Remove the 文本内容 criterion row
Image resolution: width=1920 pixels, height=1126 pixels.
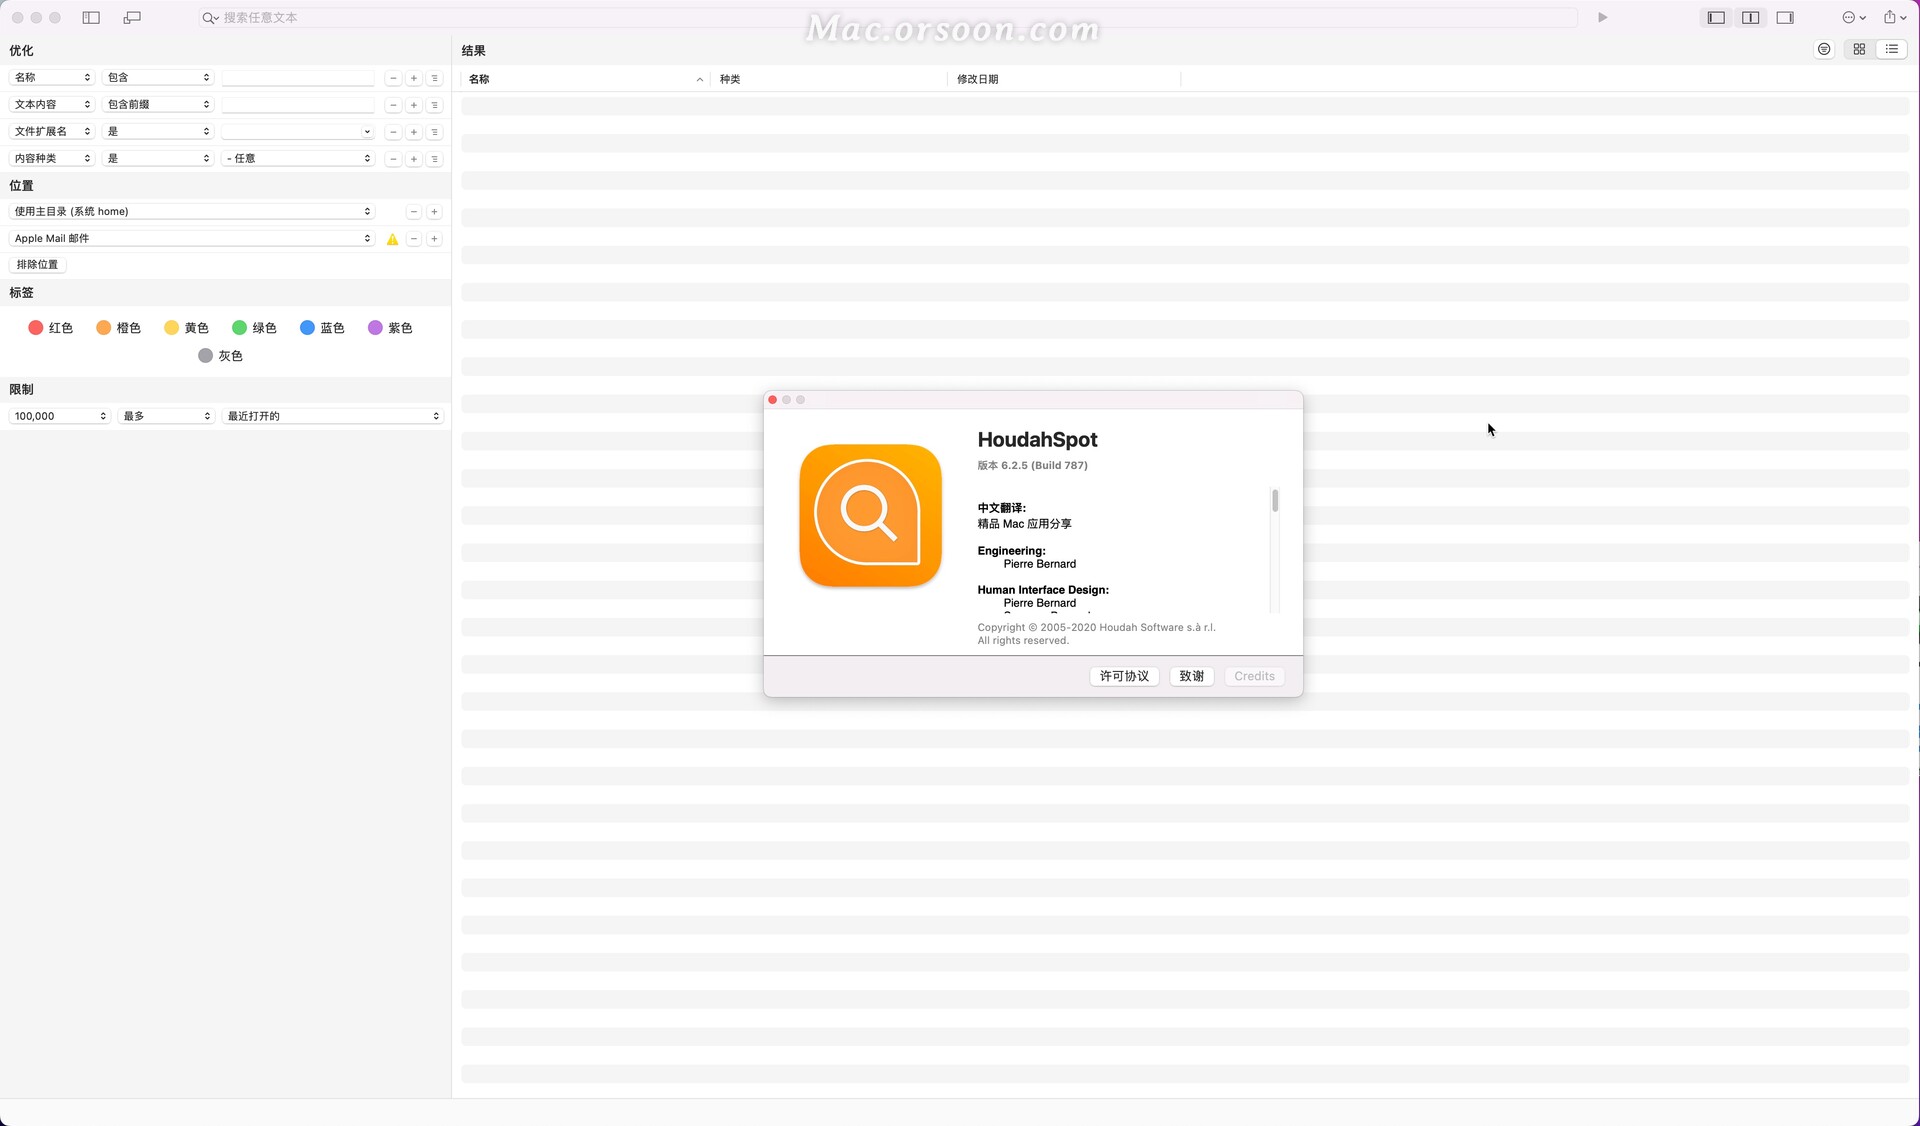click(x=393, y=105)
